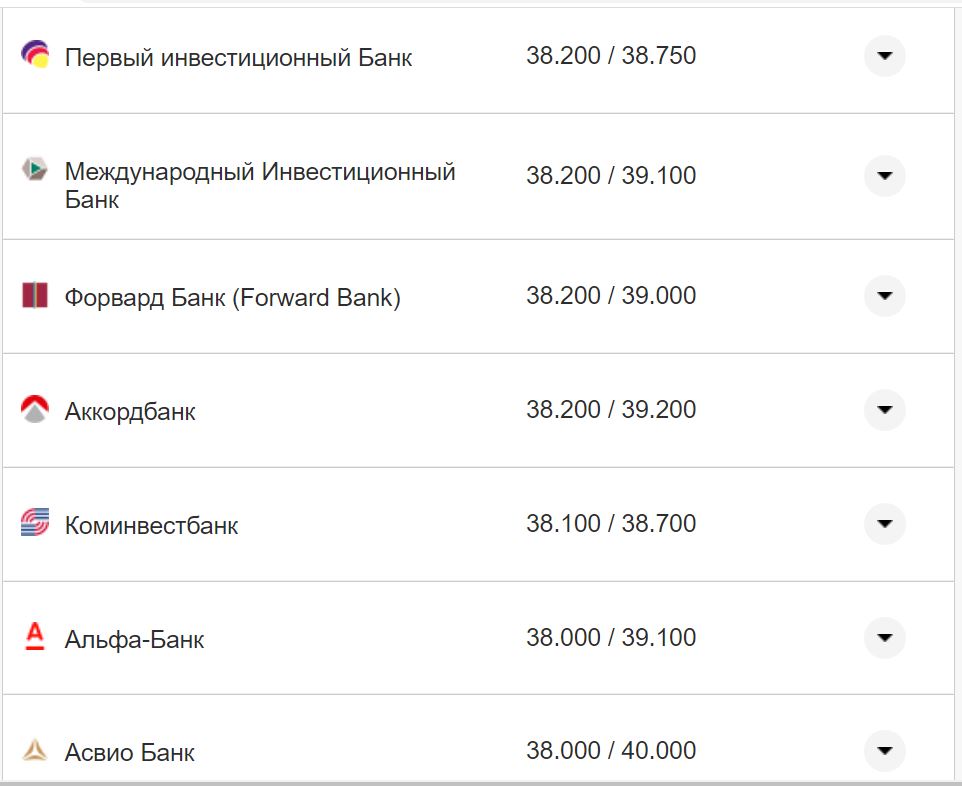
Task: Click the red Альфа-Банк letter icon
Action: (34, 637)
